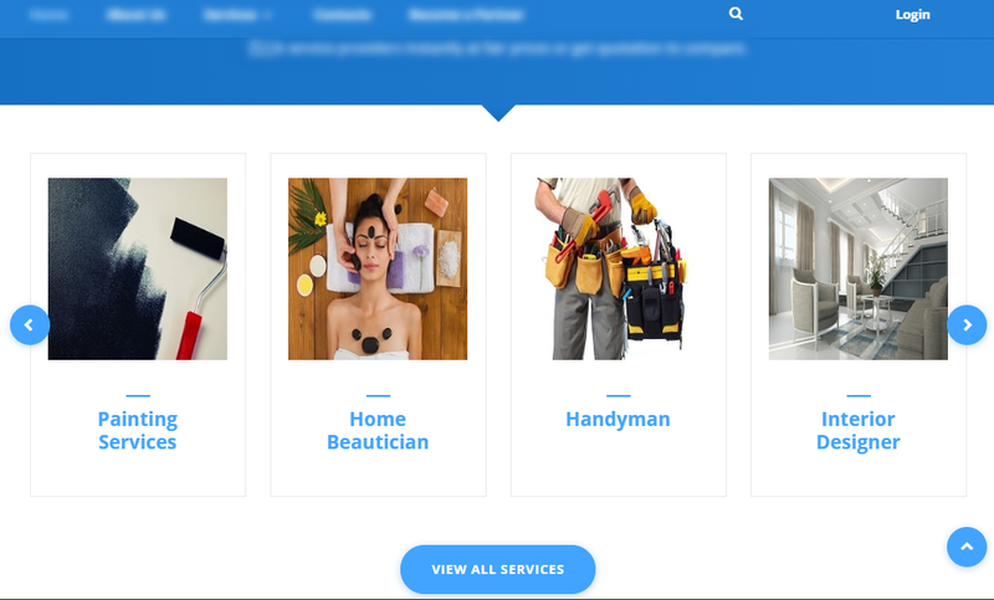Screen dimensions: 994x600
Task: Choose the Interior Designer title link
Action: click(x=858, y=430)
